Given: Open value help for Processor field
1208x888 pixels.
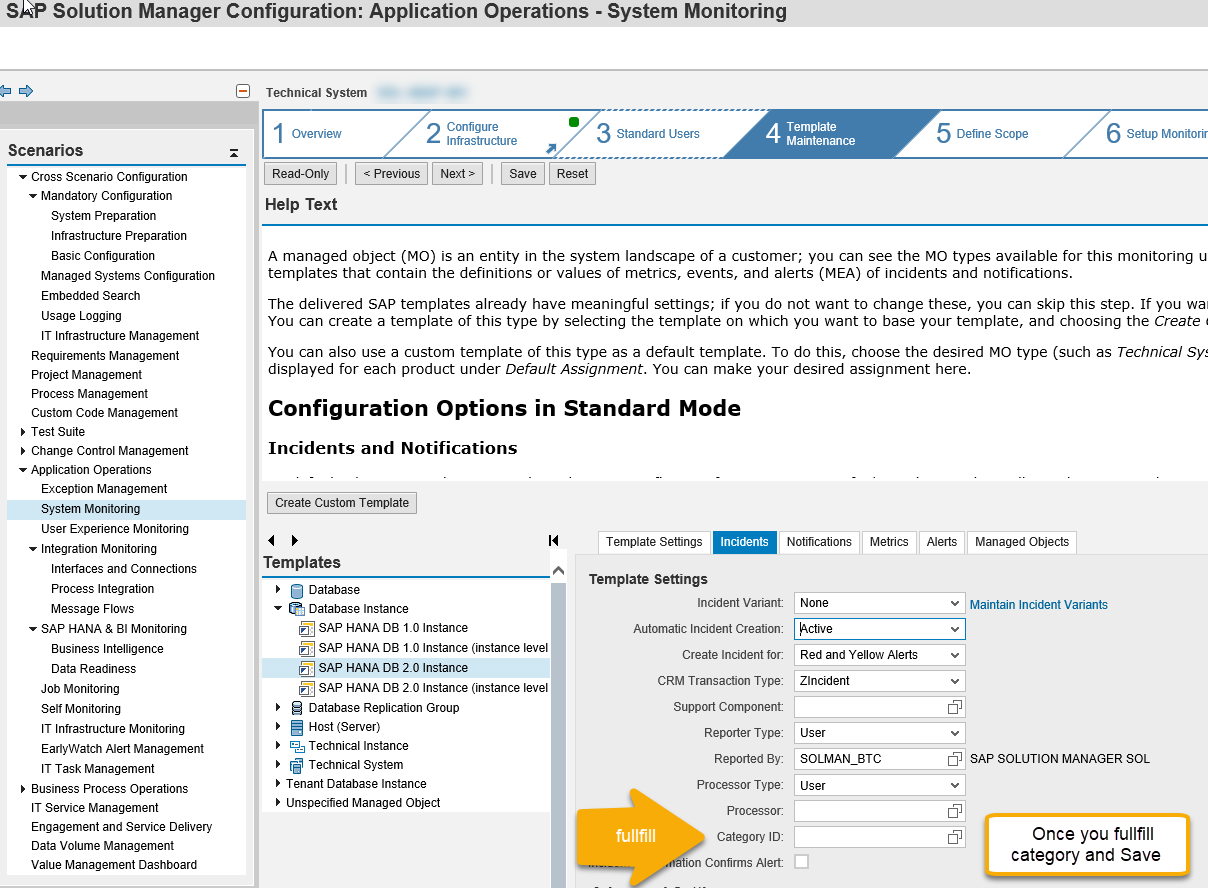Looking at the screenshot, I should [955, 811].
